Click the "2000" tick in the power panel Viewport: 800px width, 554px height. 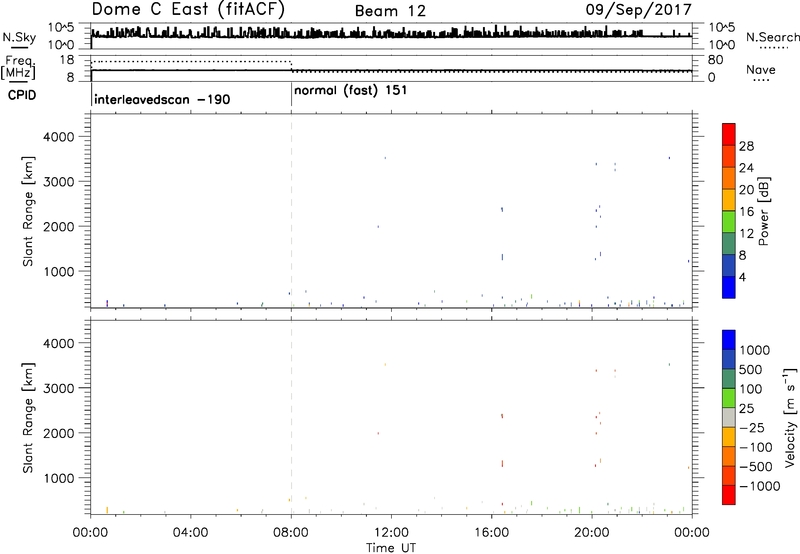[59, 226]
